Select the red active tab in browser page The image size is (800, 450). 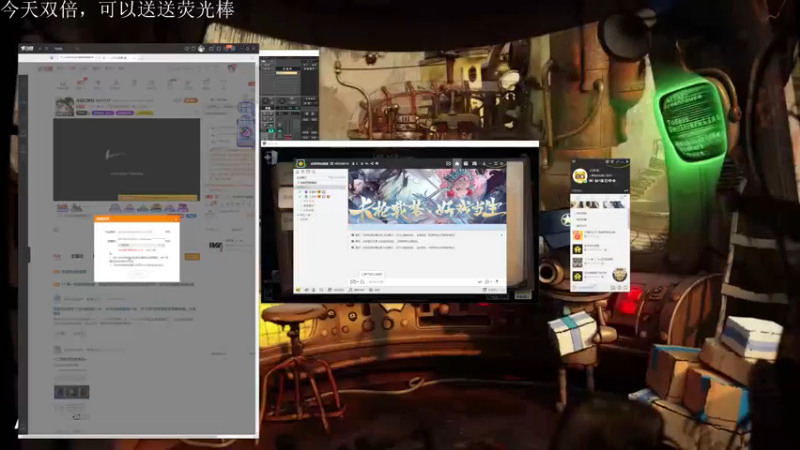coord(57,256)
